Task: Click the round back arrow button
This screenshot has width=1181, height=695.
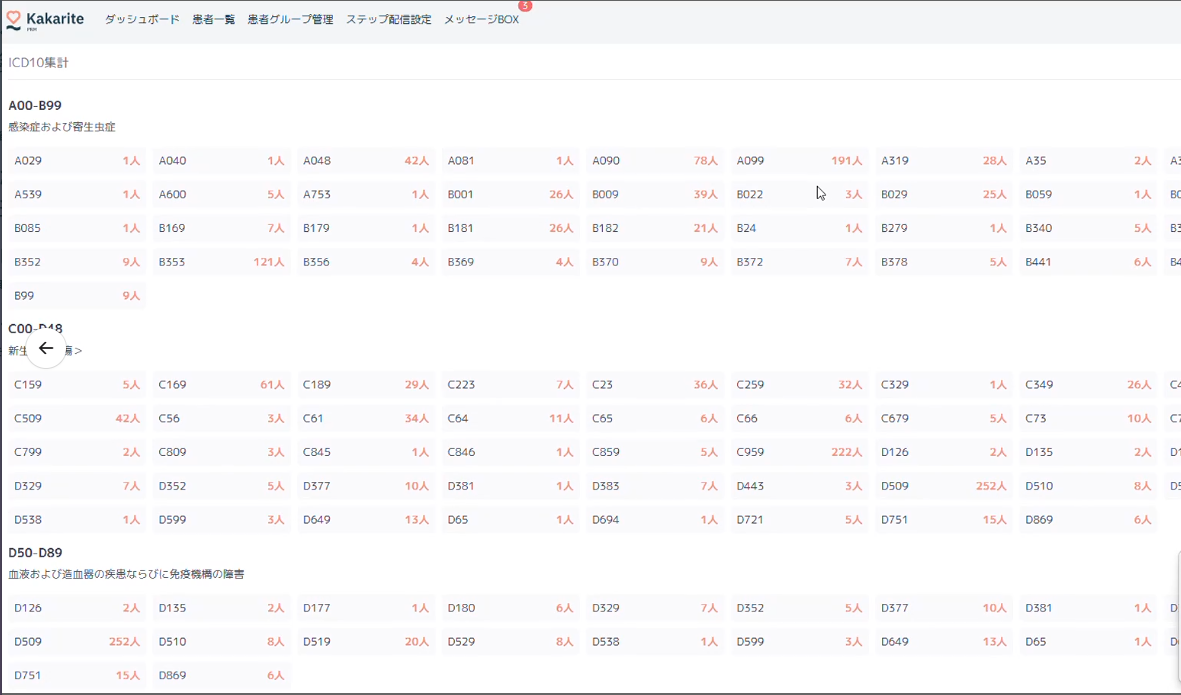Action: pos(46,348)
